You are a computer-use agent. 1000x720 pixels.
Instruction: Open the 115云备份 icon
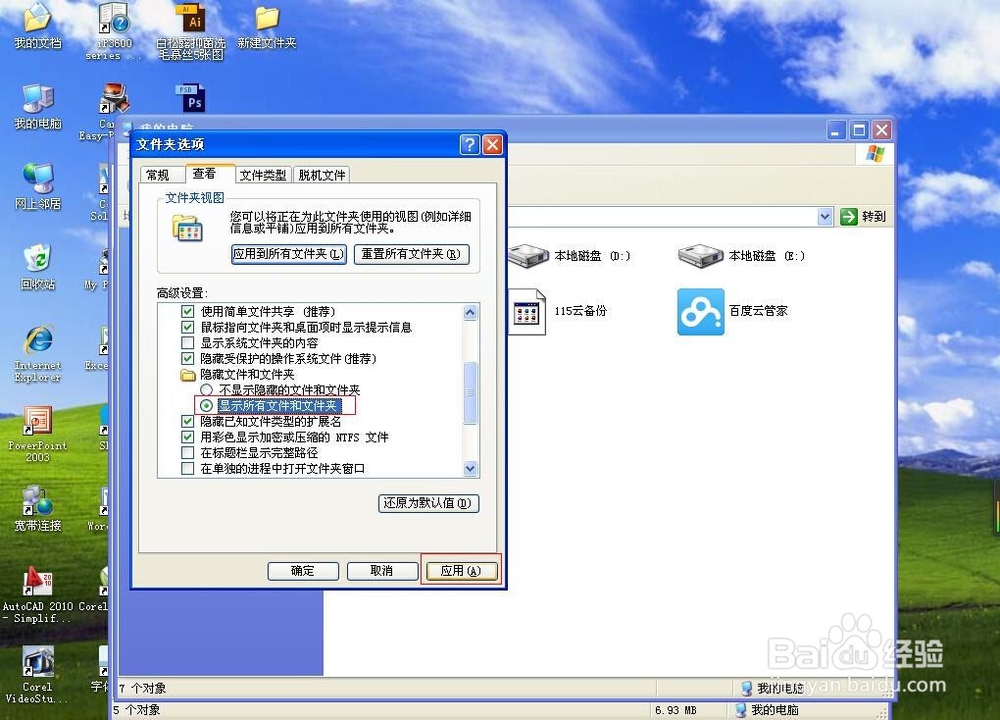(527, 311)
